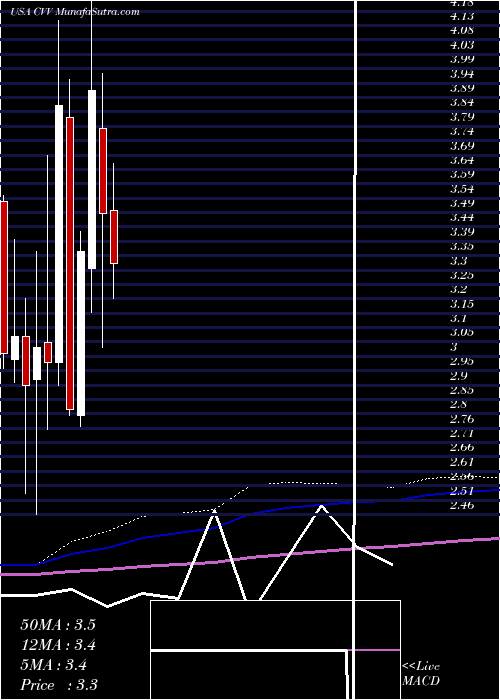This screenshot has height=700, width=500.
Task: Select the 3.69 price axis label
Action: tap(462, 146)
